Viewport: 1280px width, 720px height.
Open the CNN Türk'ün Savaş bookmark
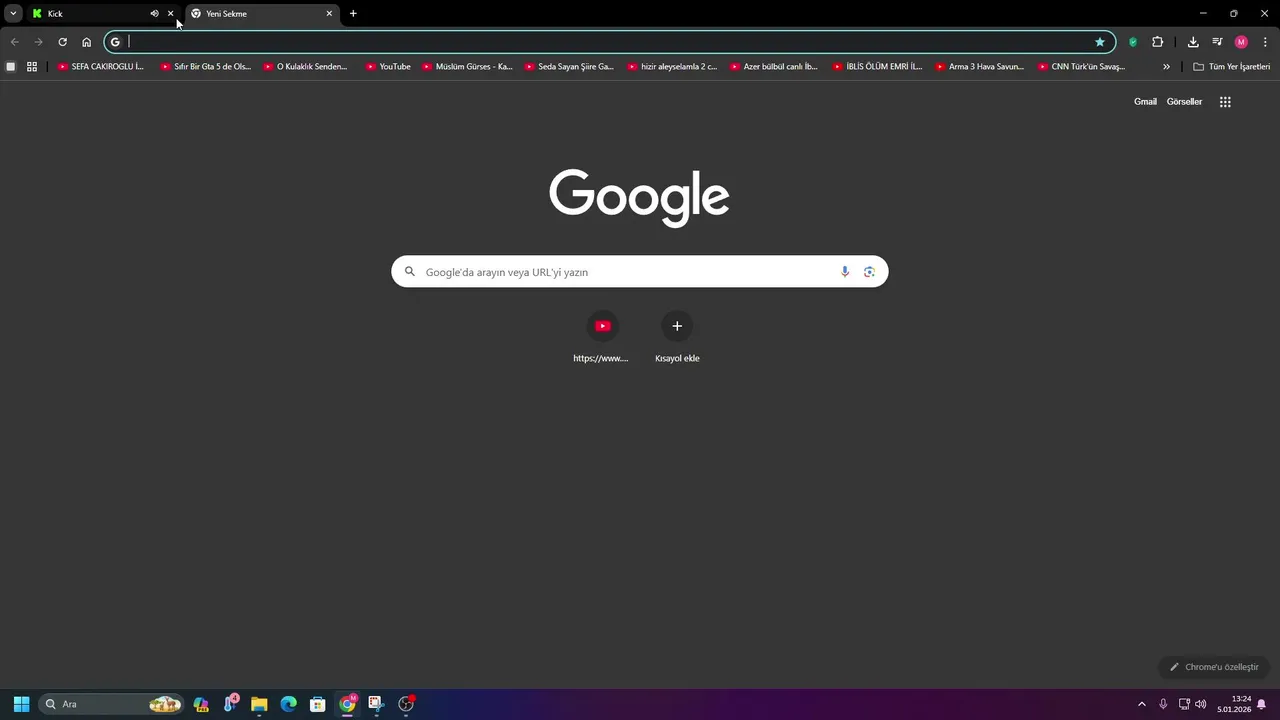pos(1082,67)
